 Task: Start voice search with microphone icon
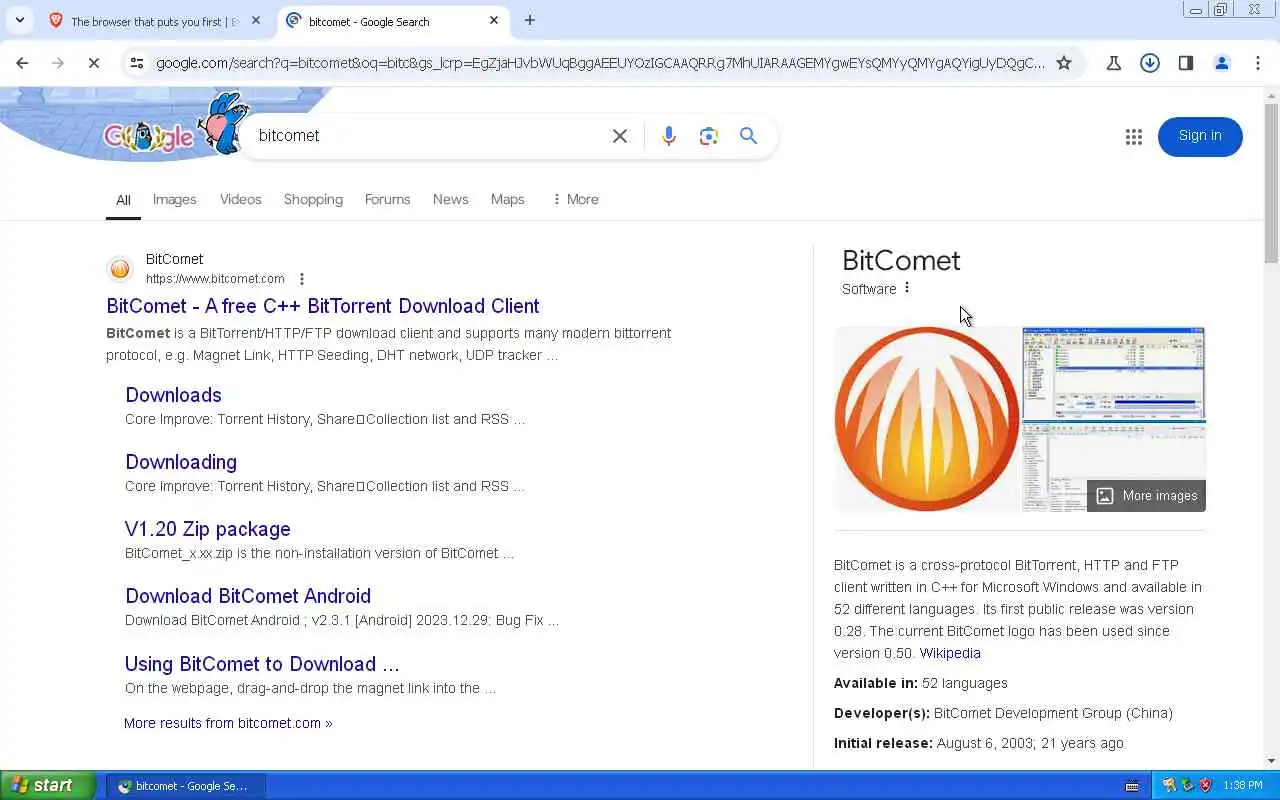click(669, 136)
